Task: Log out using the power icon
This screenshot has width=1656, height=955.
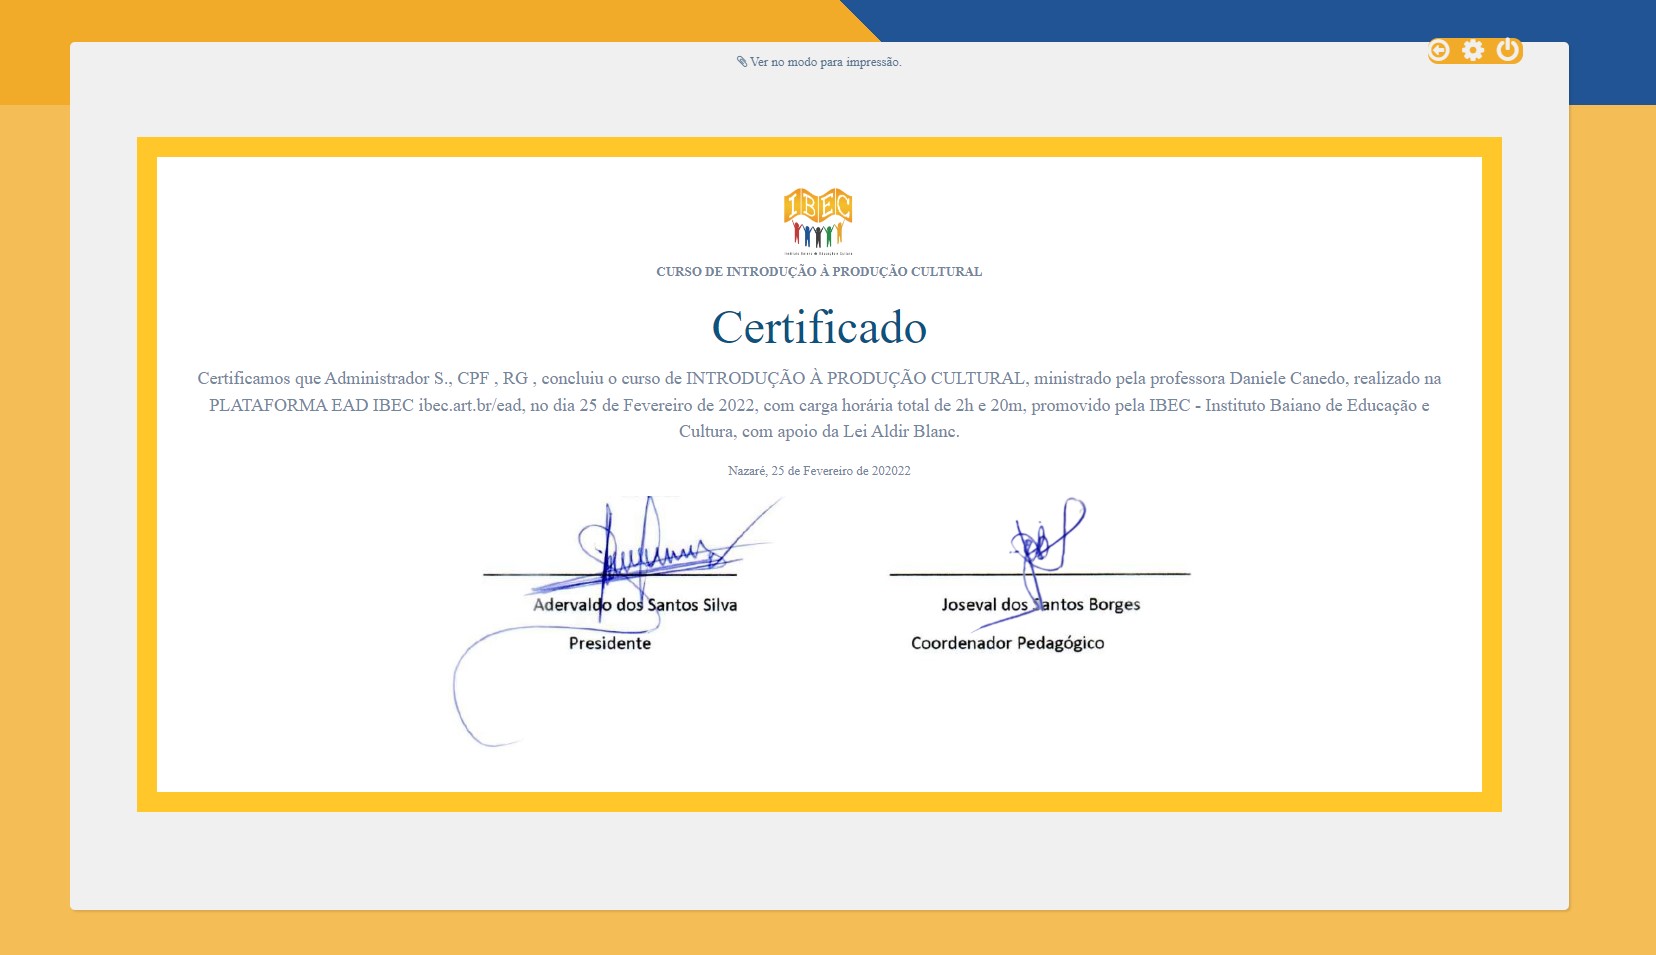Action: point(1508,50)
